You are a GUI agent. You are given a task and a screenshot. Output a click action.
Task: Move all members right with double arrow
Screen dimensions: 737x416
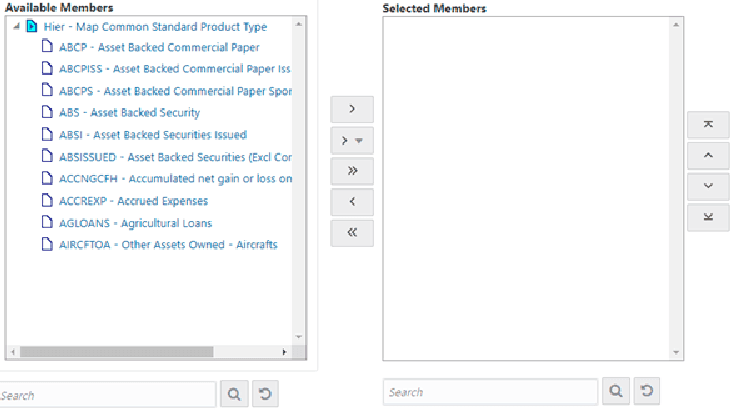(352, 171)
